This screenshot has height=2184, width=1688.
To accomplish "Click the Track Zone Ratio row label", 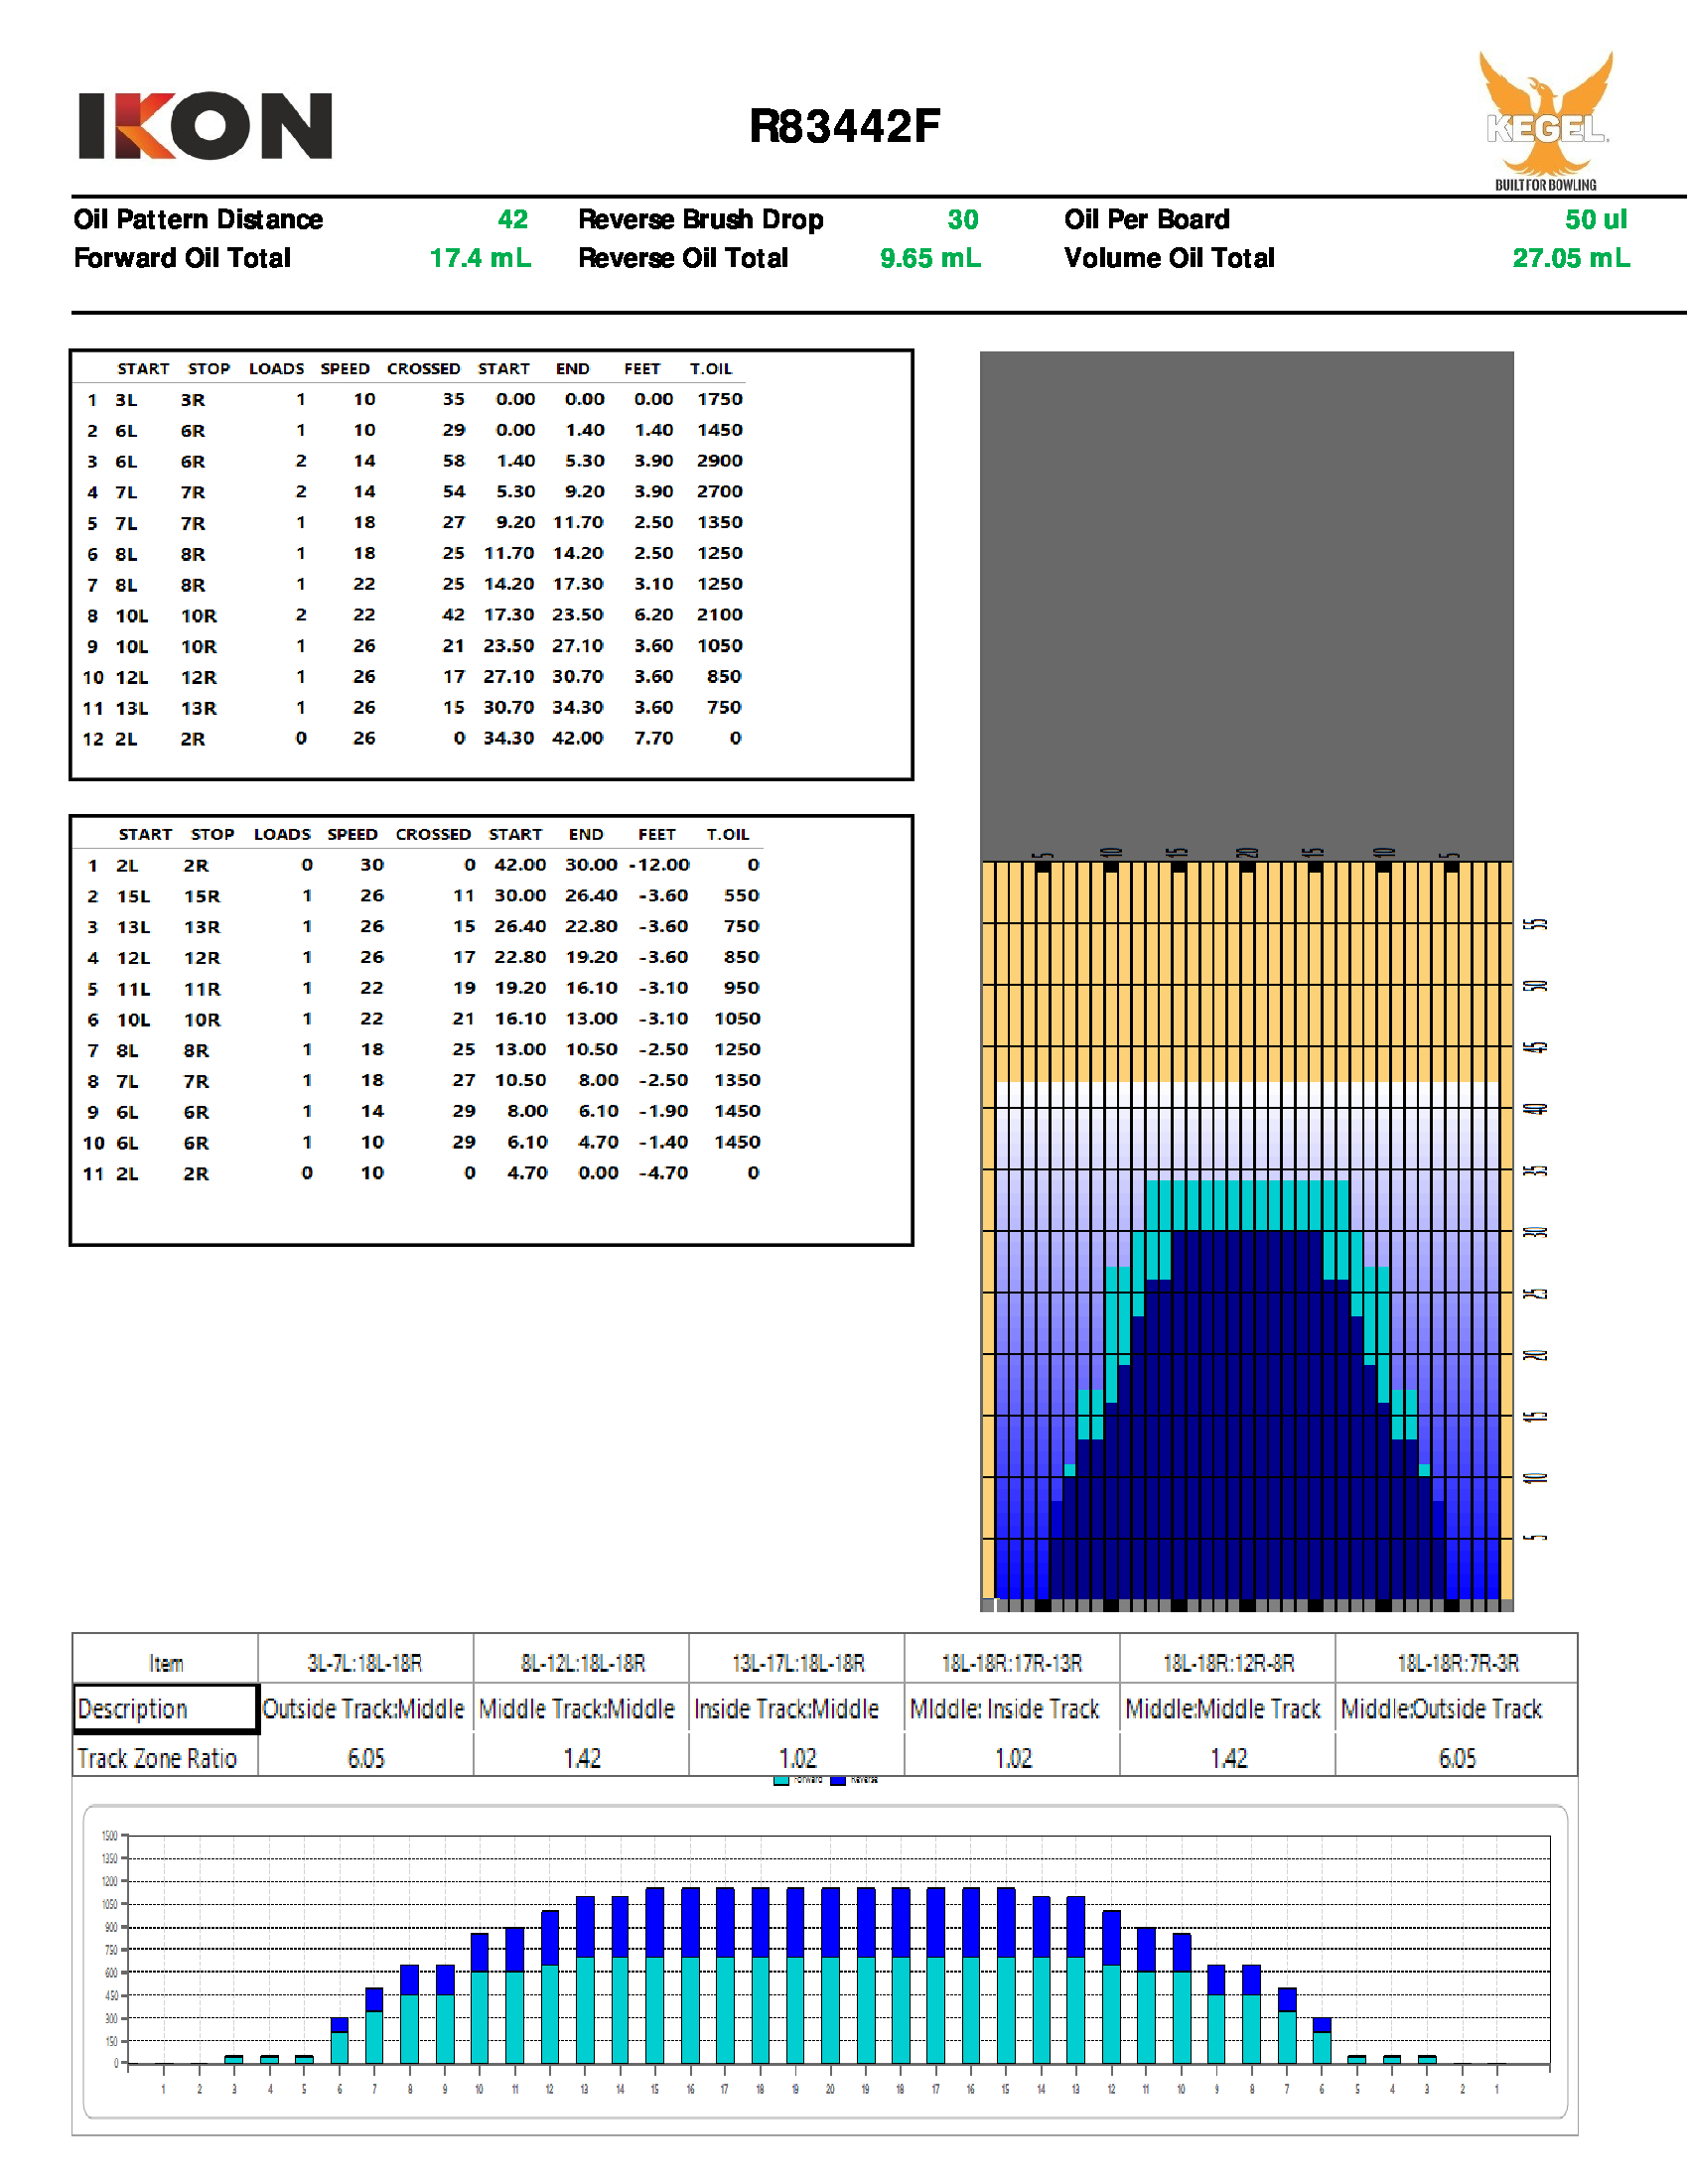I will click(157, 1759).
